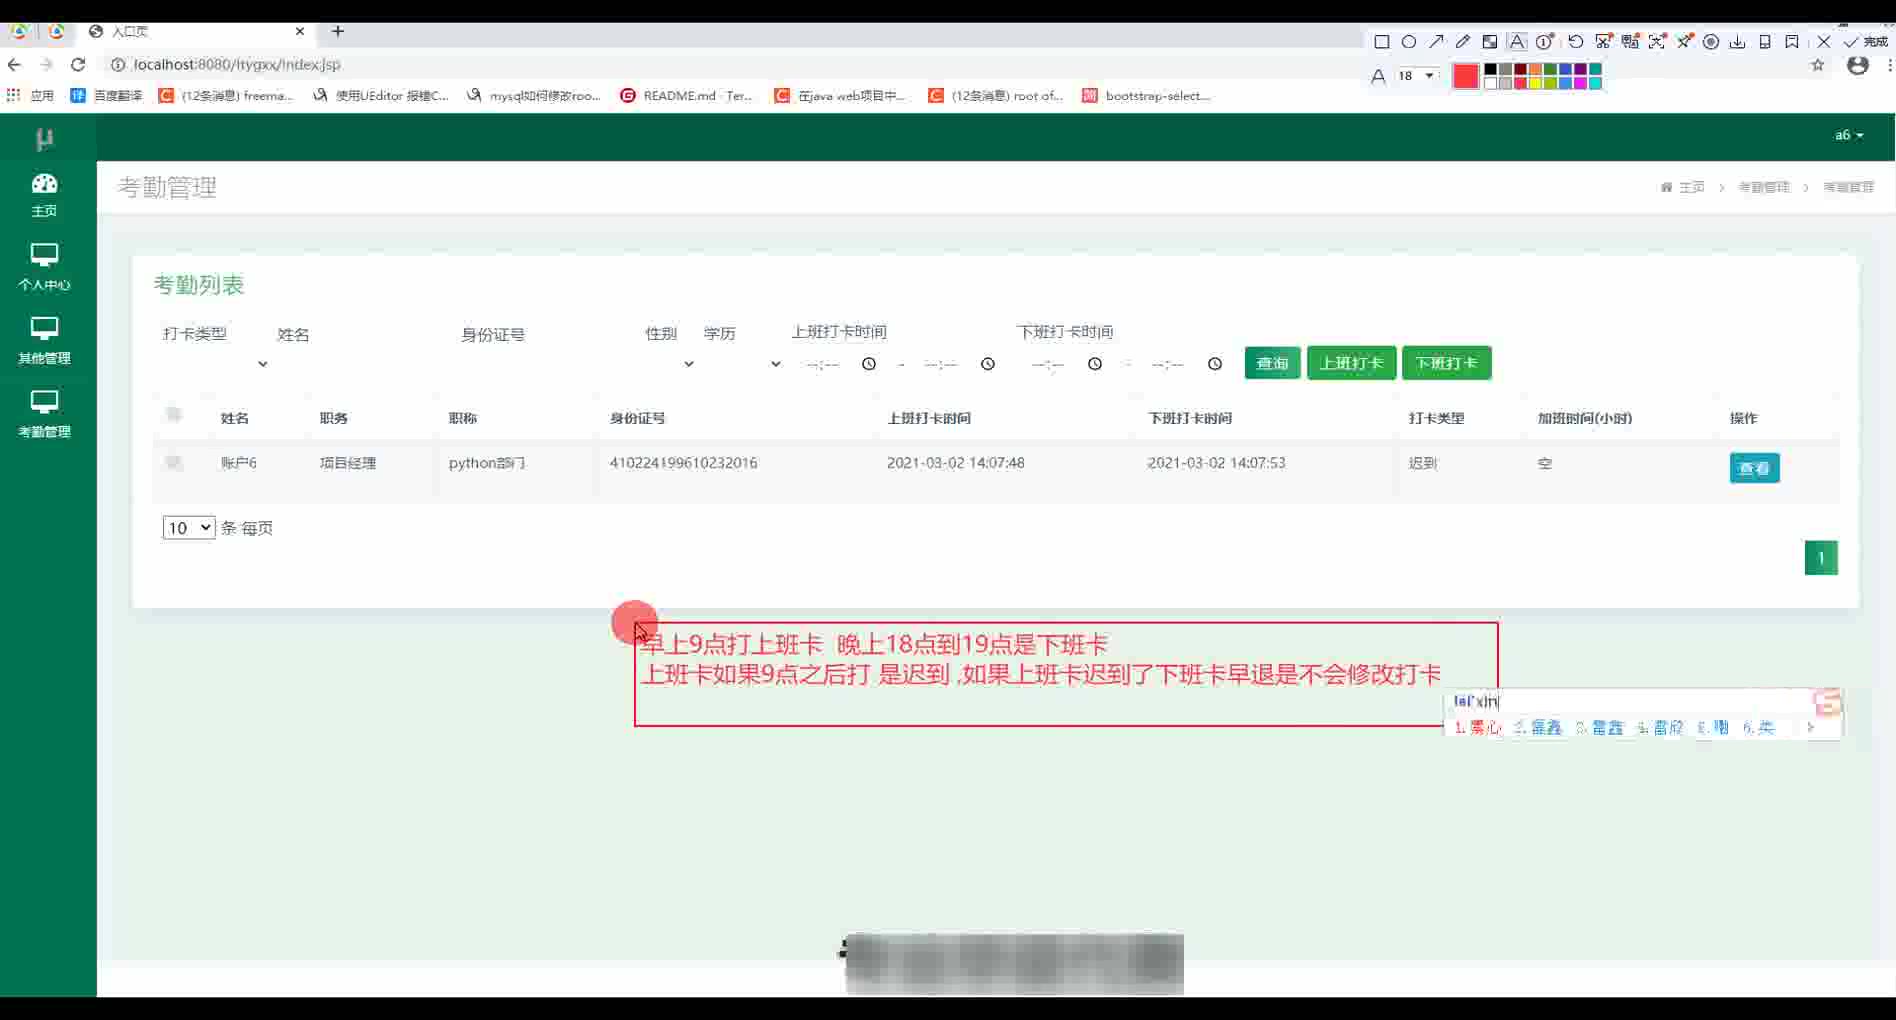The image size is (1896, 1020).
Task: Go to pagination page 1
Action: (x=1821, y=558)
